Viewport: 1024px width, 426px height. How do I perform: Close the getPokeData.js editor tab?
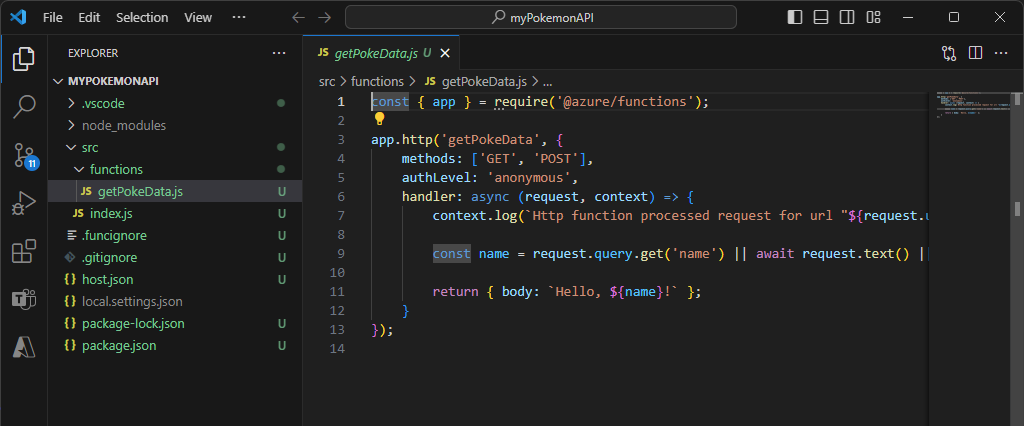click(x=445, y=53)
